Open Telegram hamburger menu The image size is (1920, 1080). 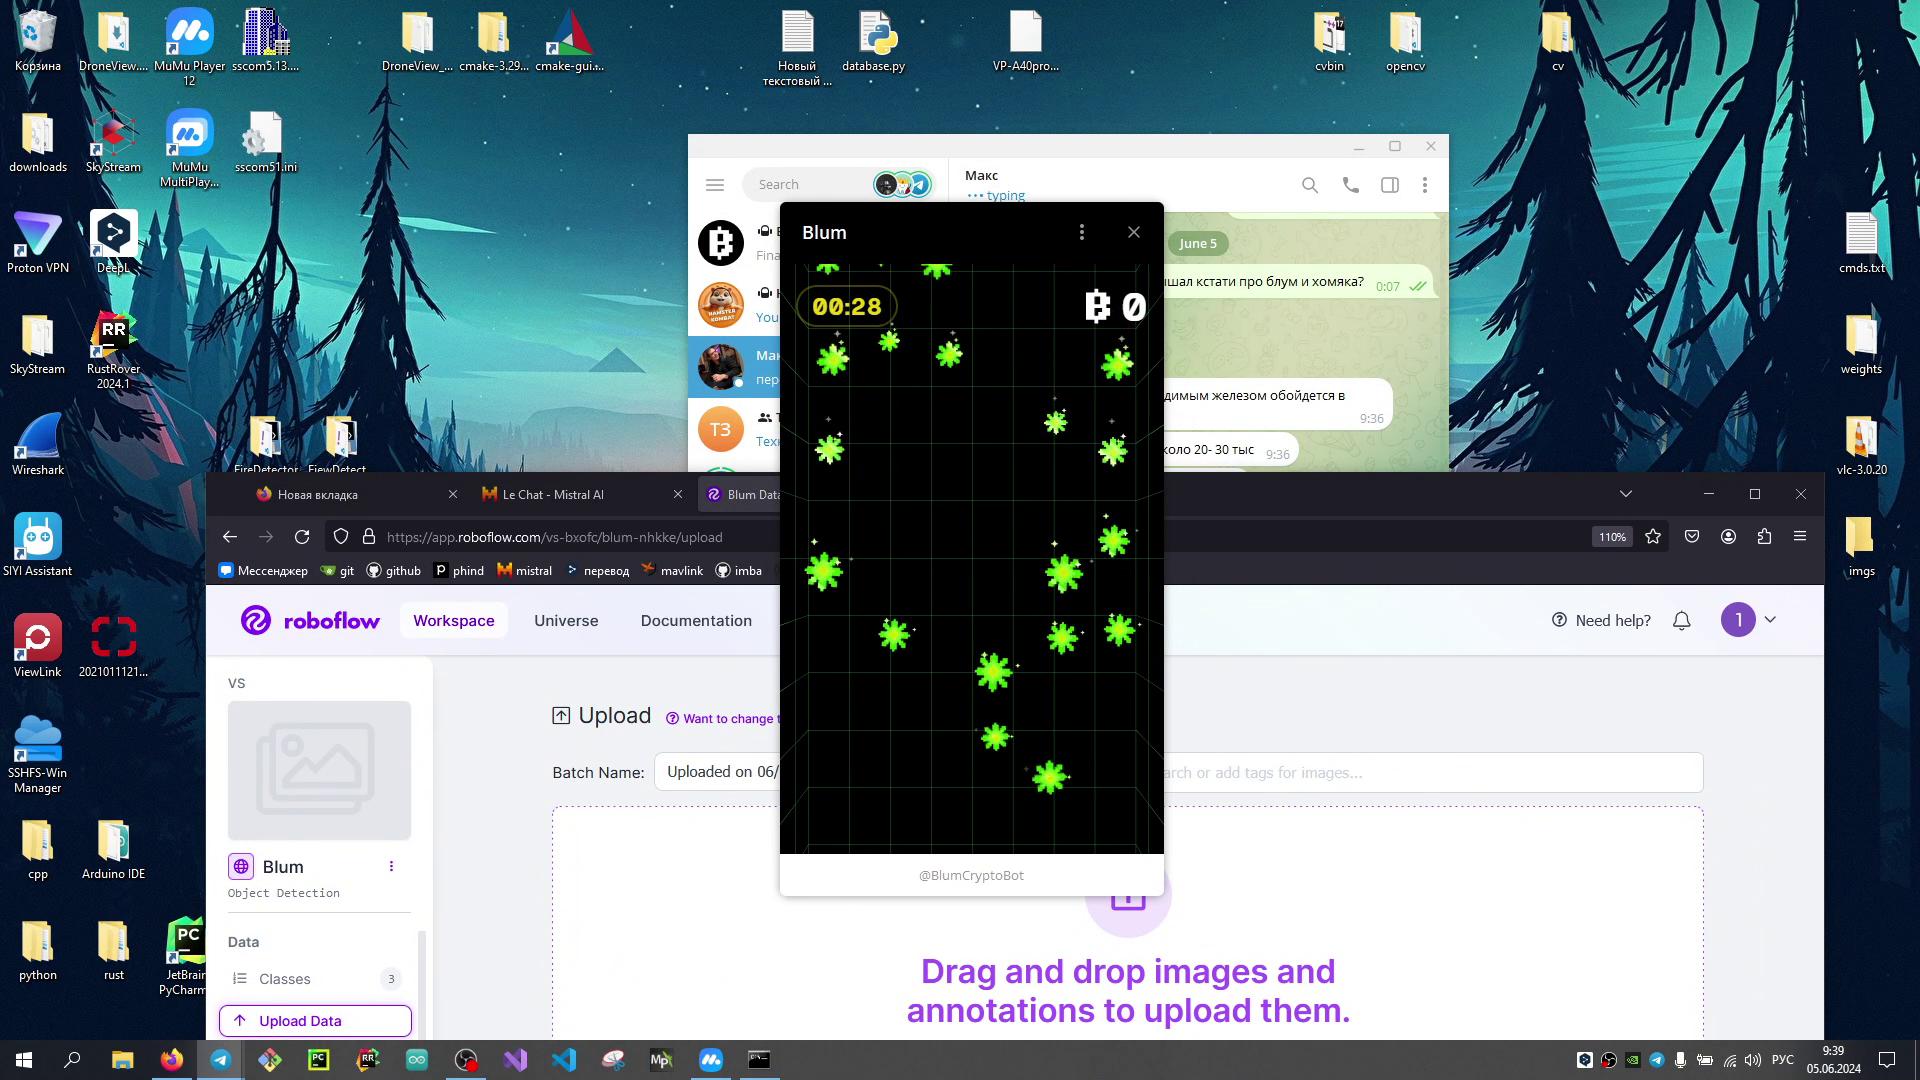point(714,185)
